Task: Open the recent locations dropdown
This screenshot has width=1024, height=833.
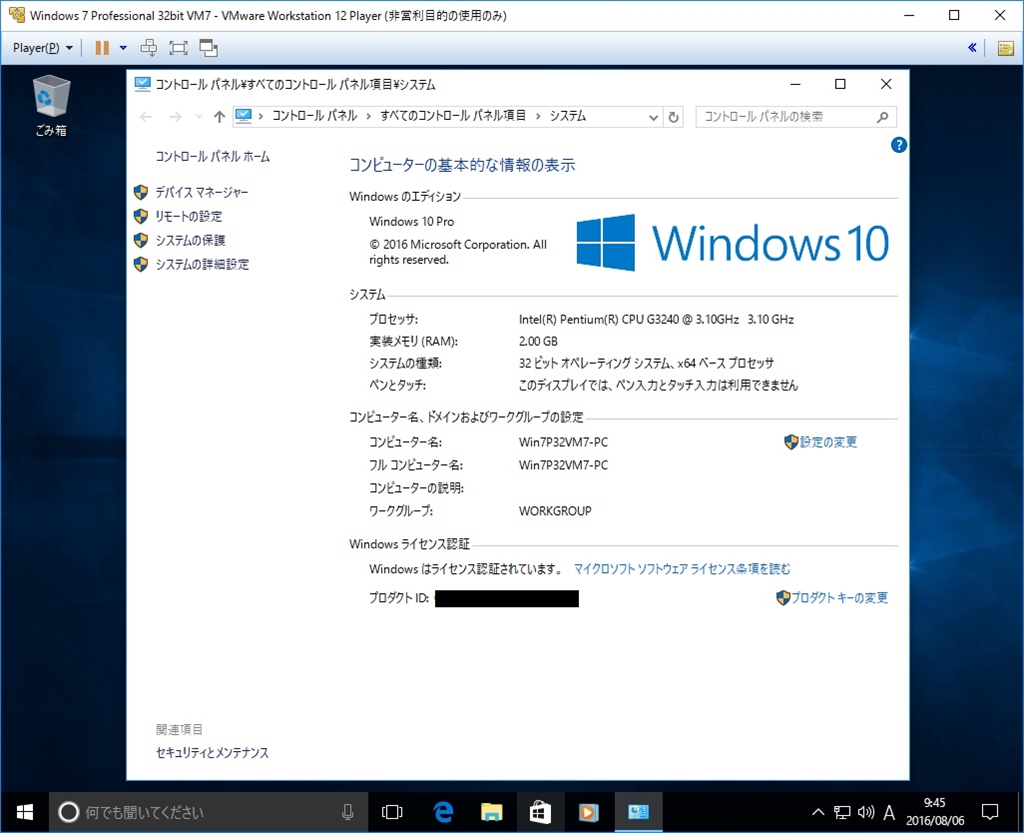Action: click(199, 117)
